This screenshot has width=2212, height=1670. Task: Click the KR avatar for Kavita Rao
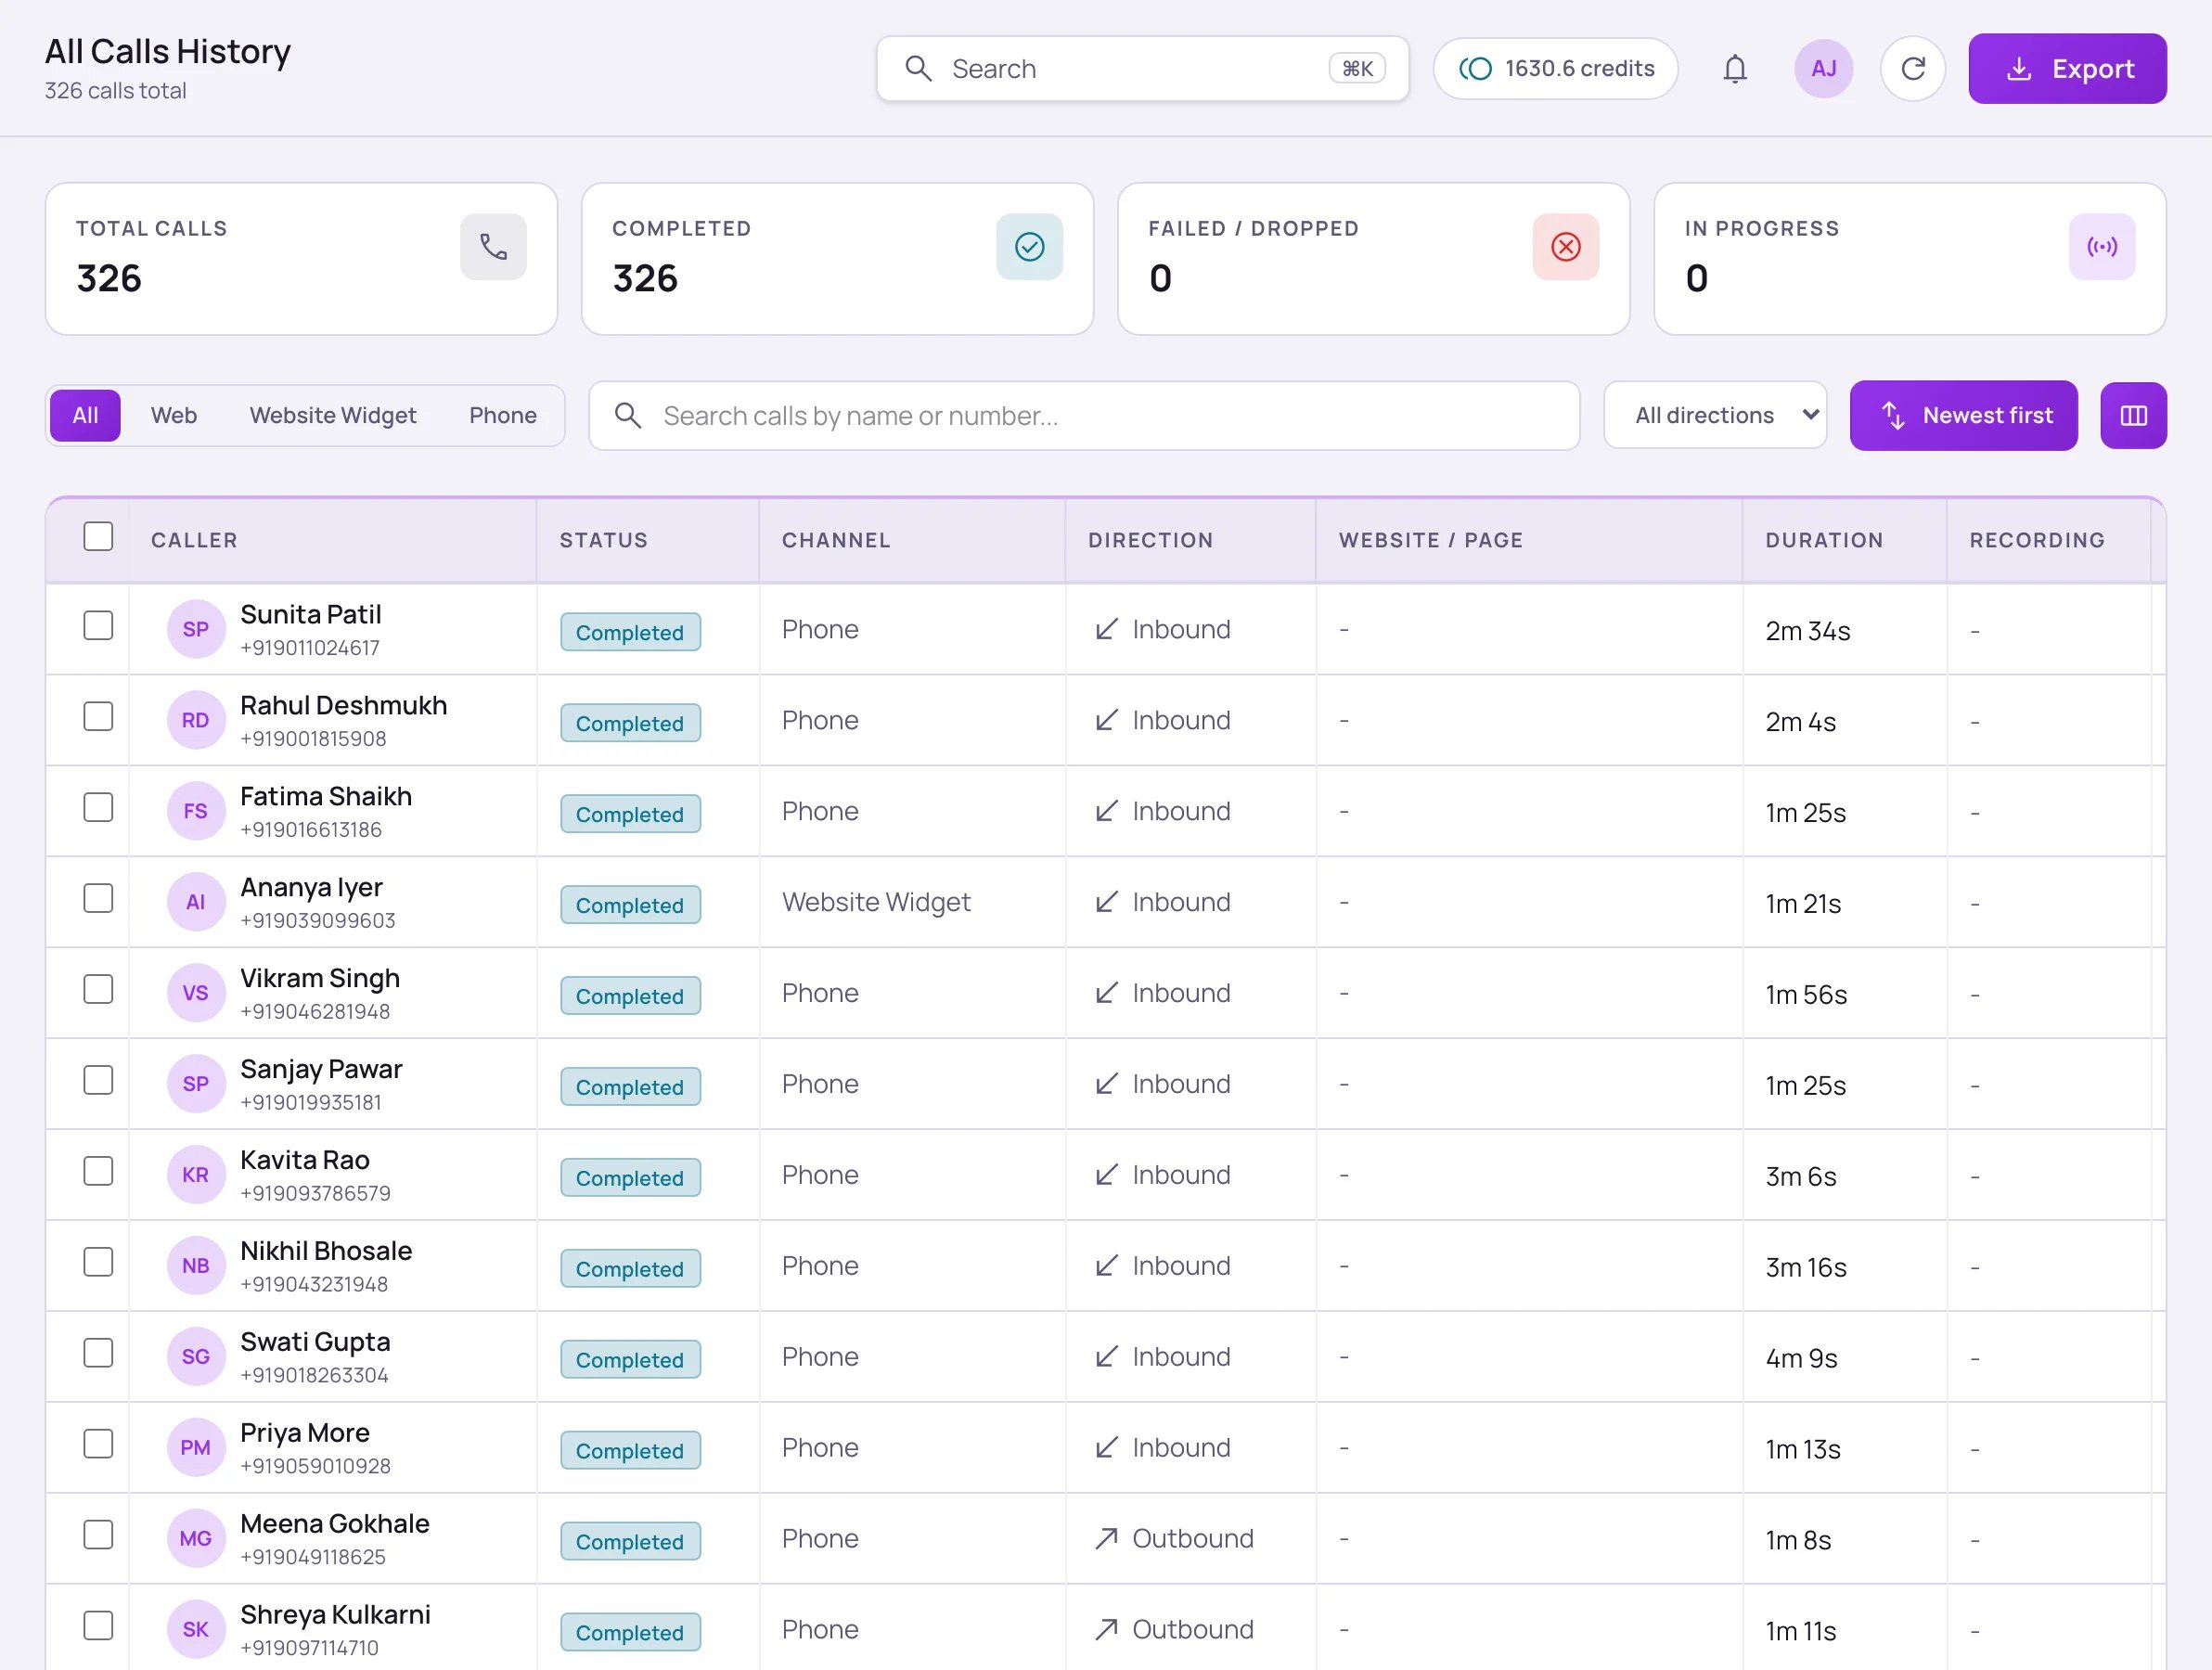(x=196, y=1176)
